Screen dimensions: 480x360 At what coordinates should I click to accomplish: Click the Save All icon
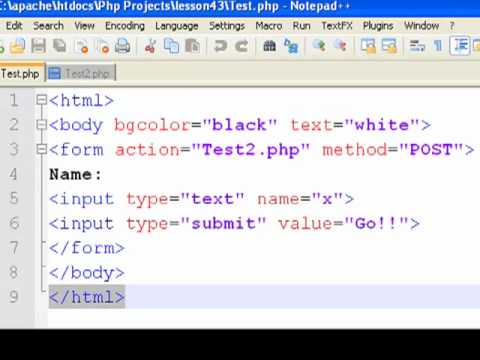coord(60,46)
